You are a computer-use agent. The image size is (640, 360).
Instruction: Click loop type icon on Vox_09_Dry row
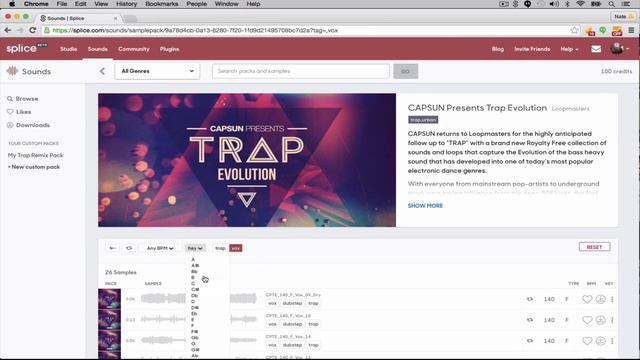pos(530,299)
